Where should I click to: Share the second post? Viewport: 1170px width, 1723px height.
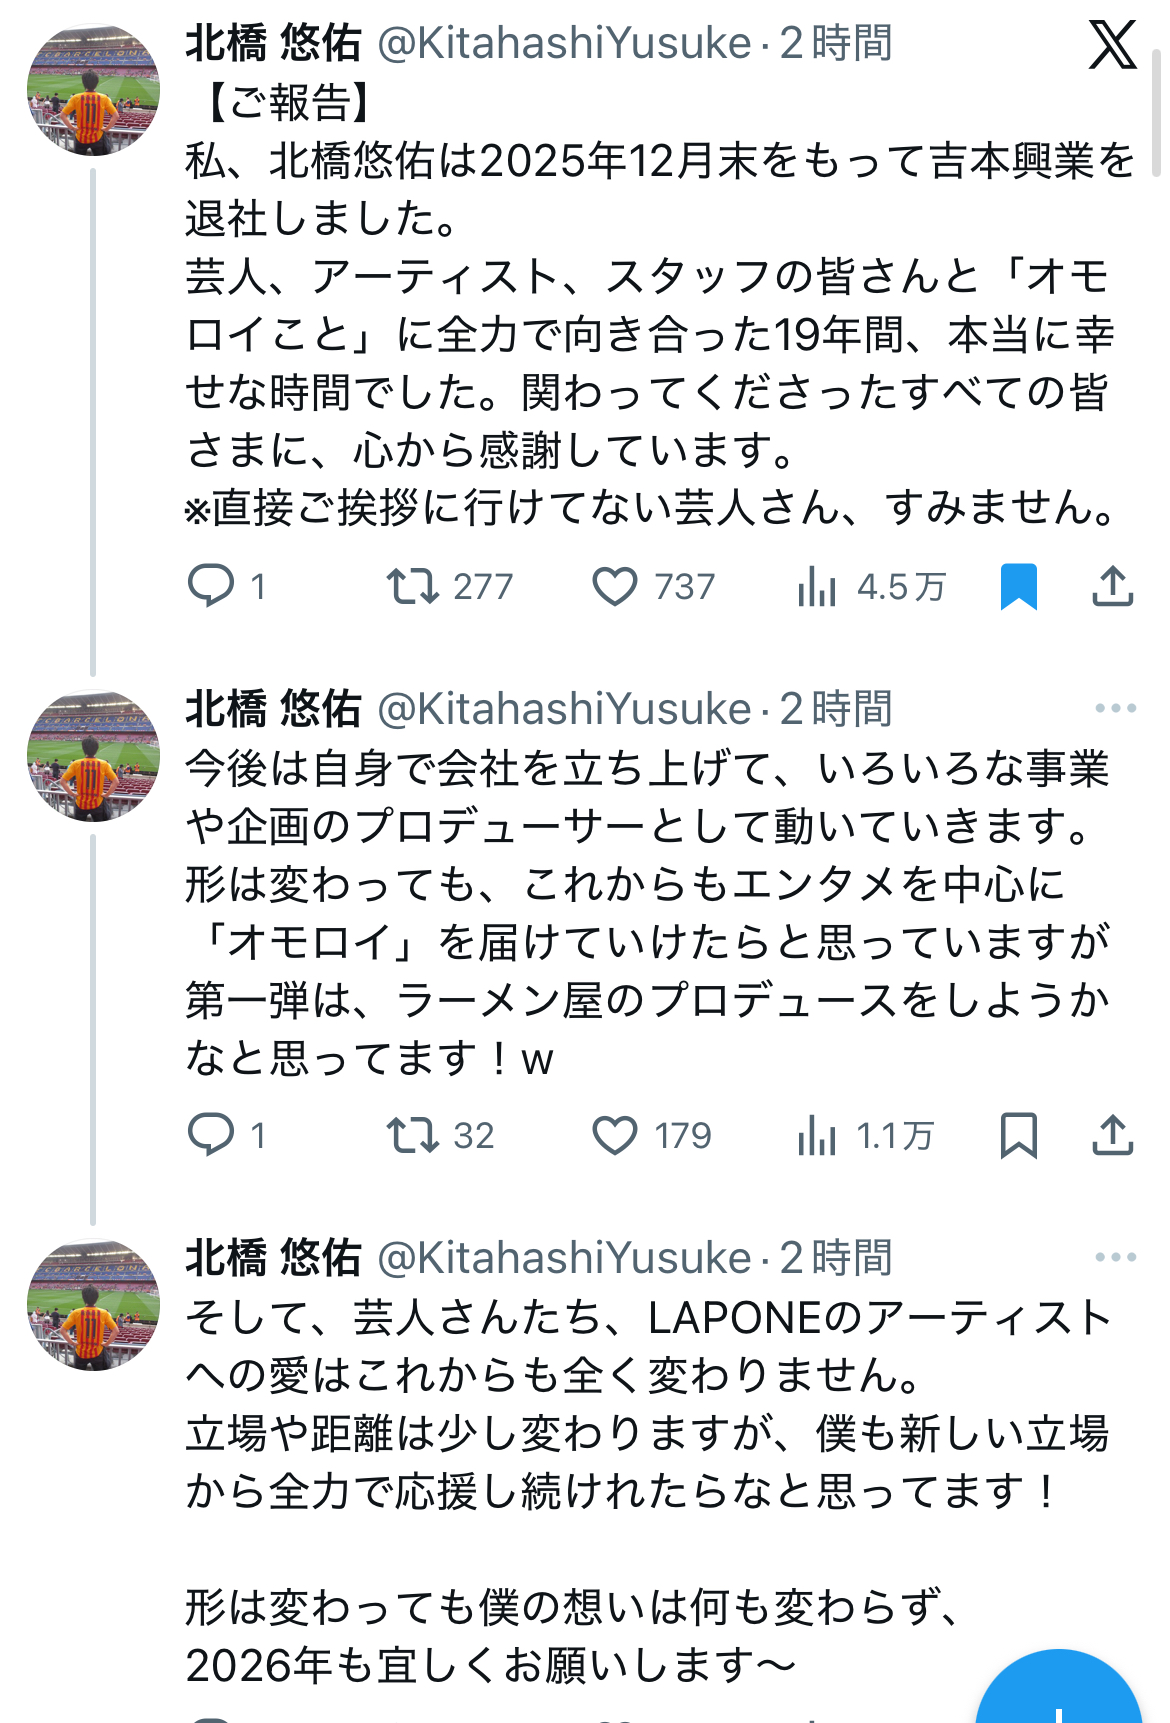(x=1112, y=1135)
